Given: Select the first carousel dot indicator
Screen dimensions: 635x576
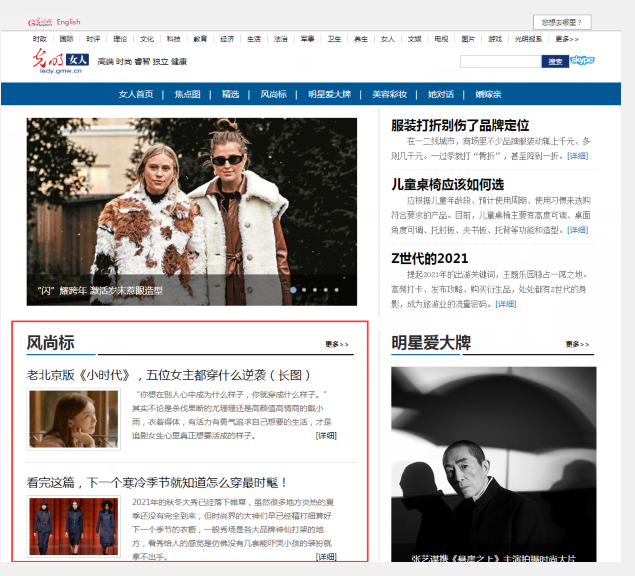Looking at the screenshot, I should click(x=293, y=290).
